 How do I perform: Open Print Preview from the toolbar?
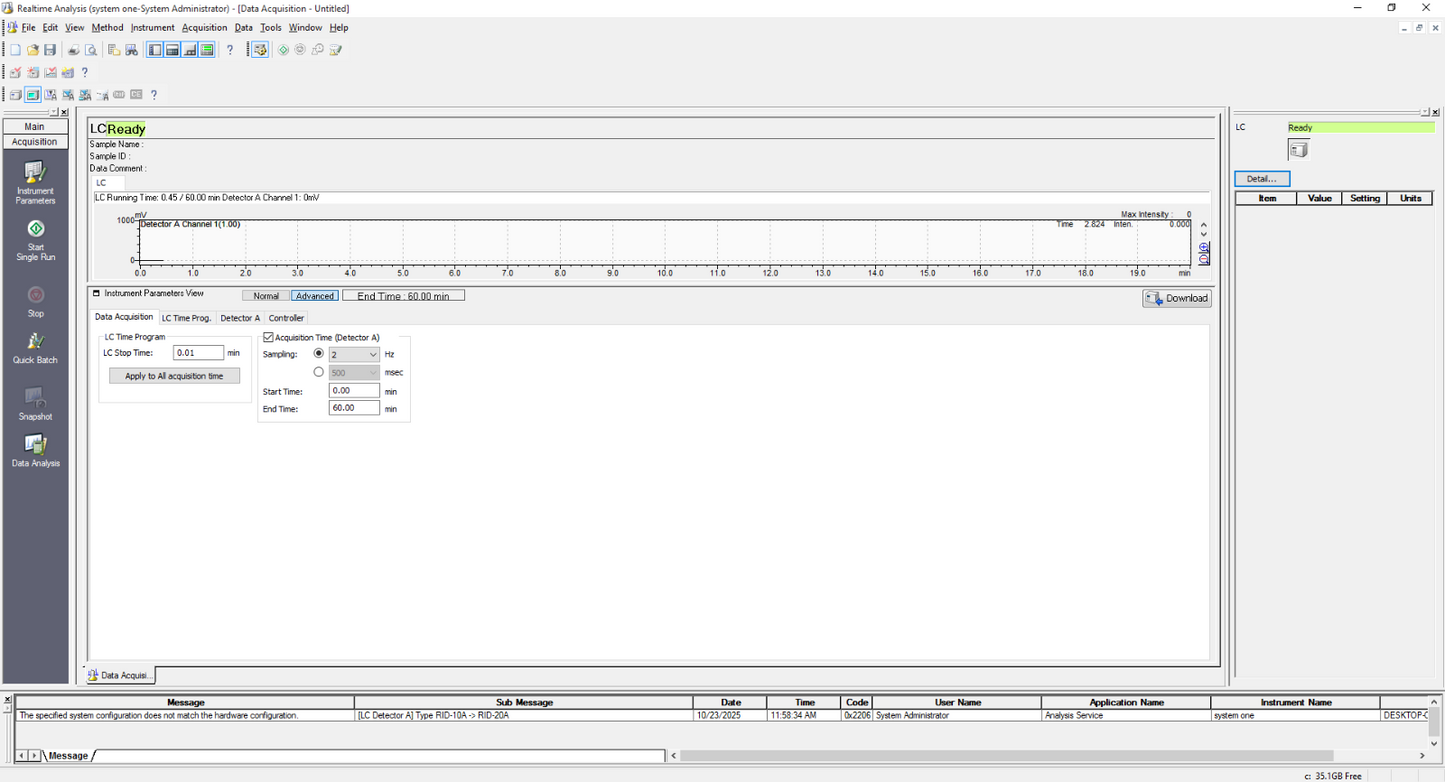(x=91, y=50)
